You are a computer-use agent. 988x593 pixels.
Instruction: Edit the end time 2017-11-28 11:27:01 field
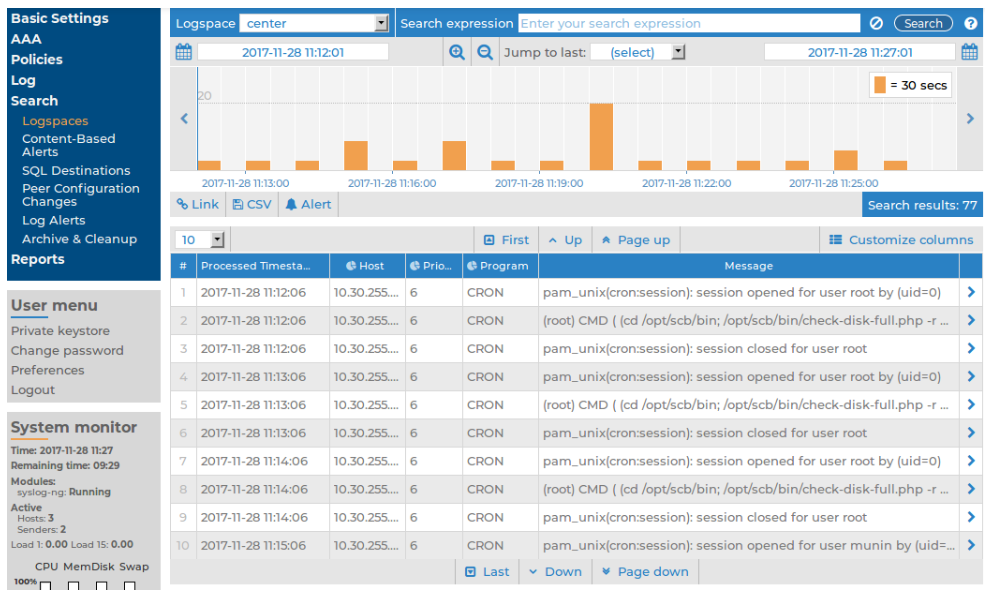(859, 52)
